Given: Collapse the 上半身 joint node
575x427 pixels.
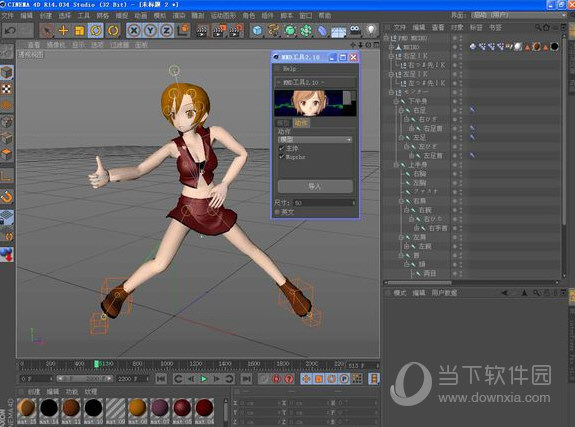Looking at the screenshot, I should point(396,165).
